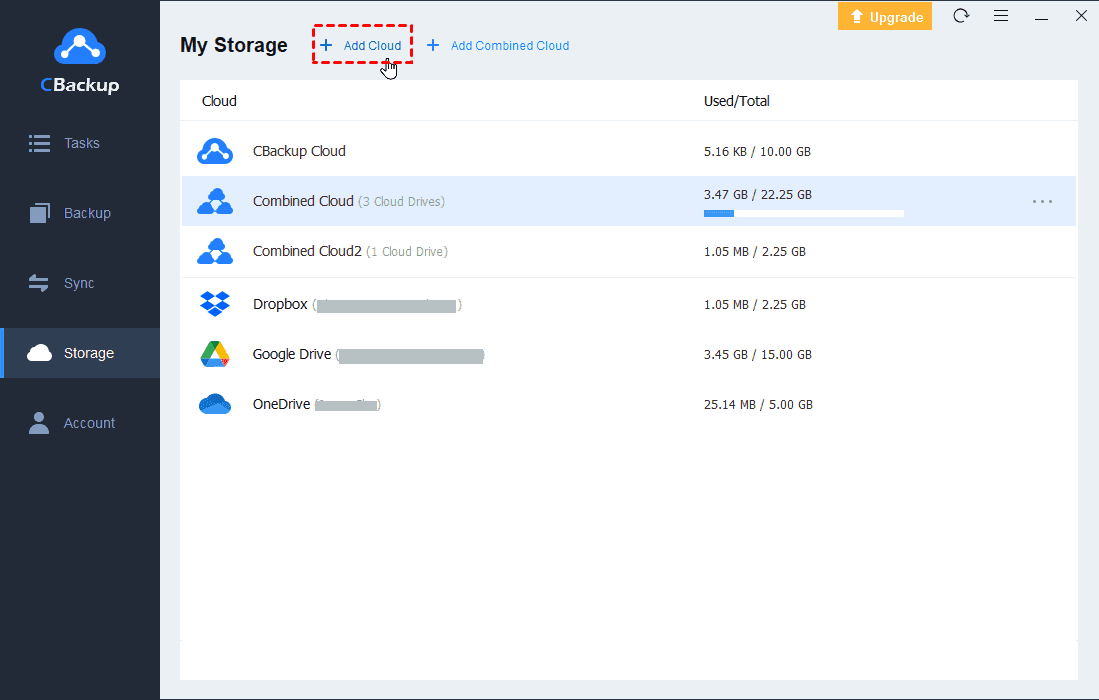Image resolution: width=1099 pixels, height=700 pixels.
Task: Click the CBackup logo icon
Action: [79, 46]
